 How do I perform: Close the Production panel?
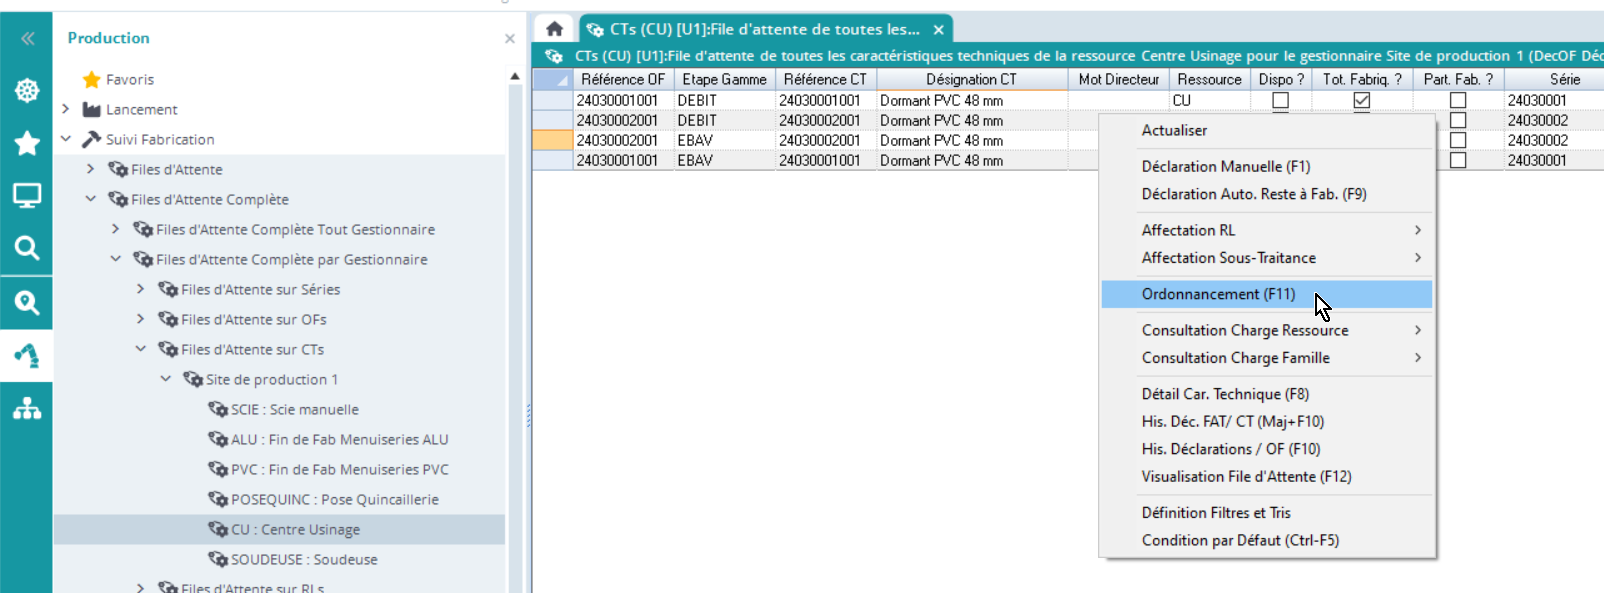(510, 38)
